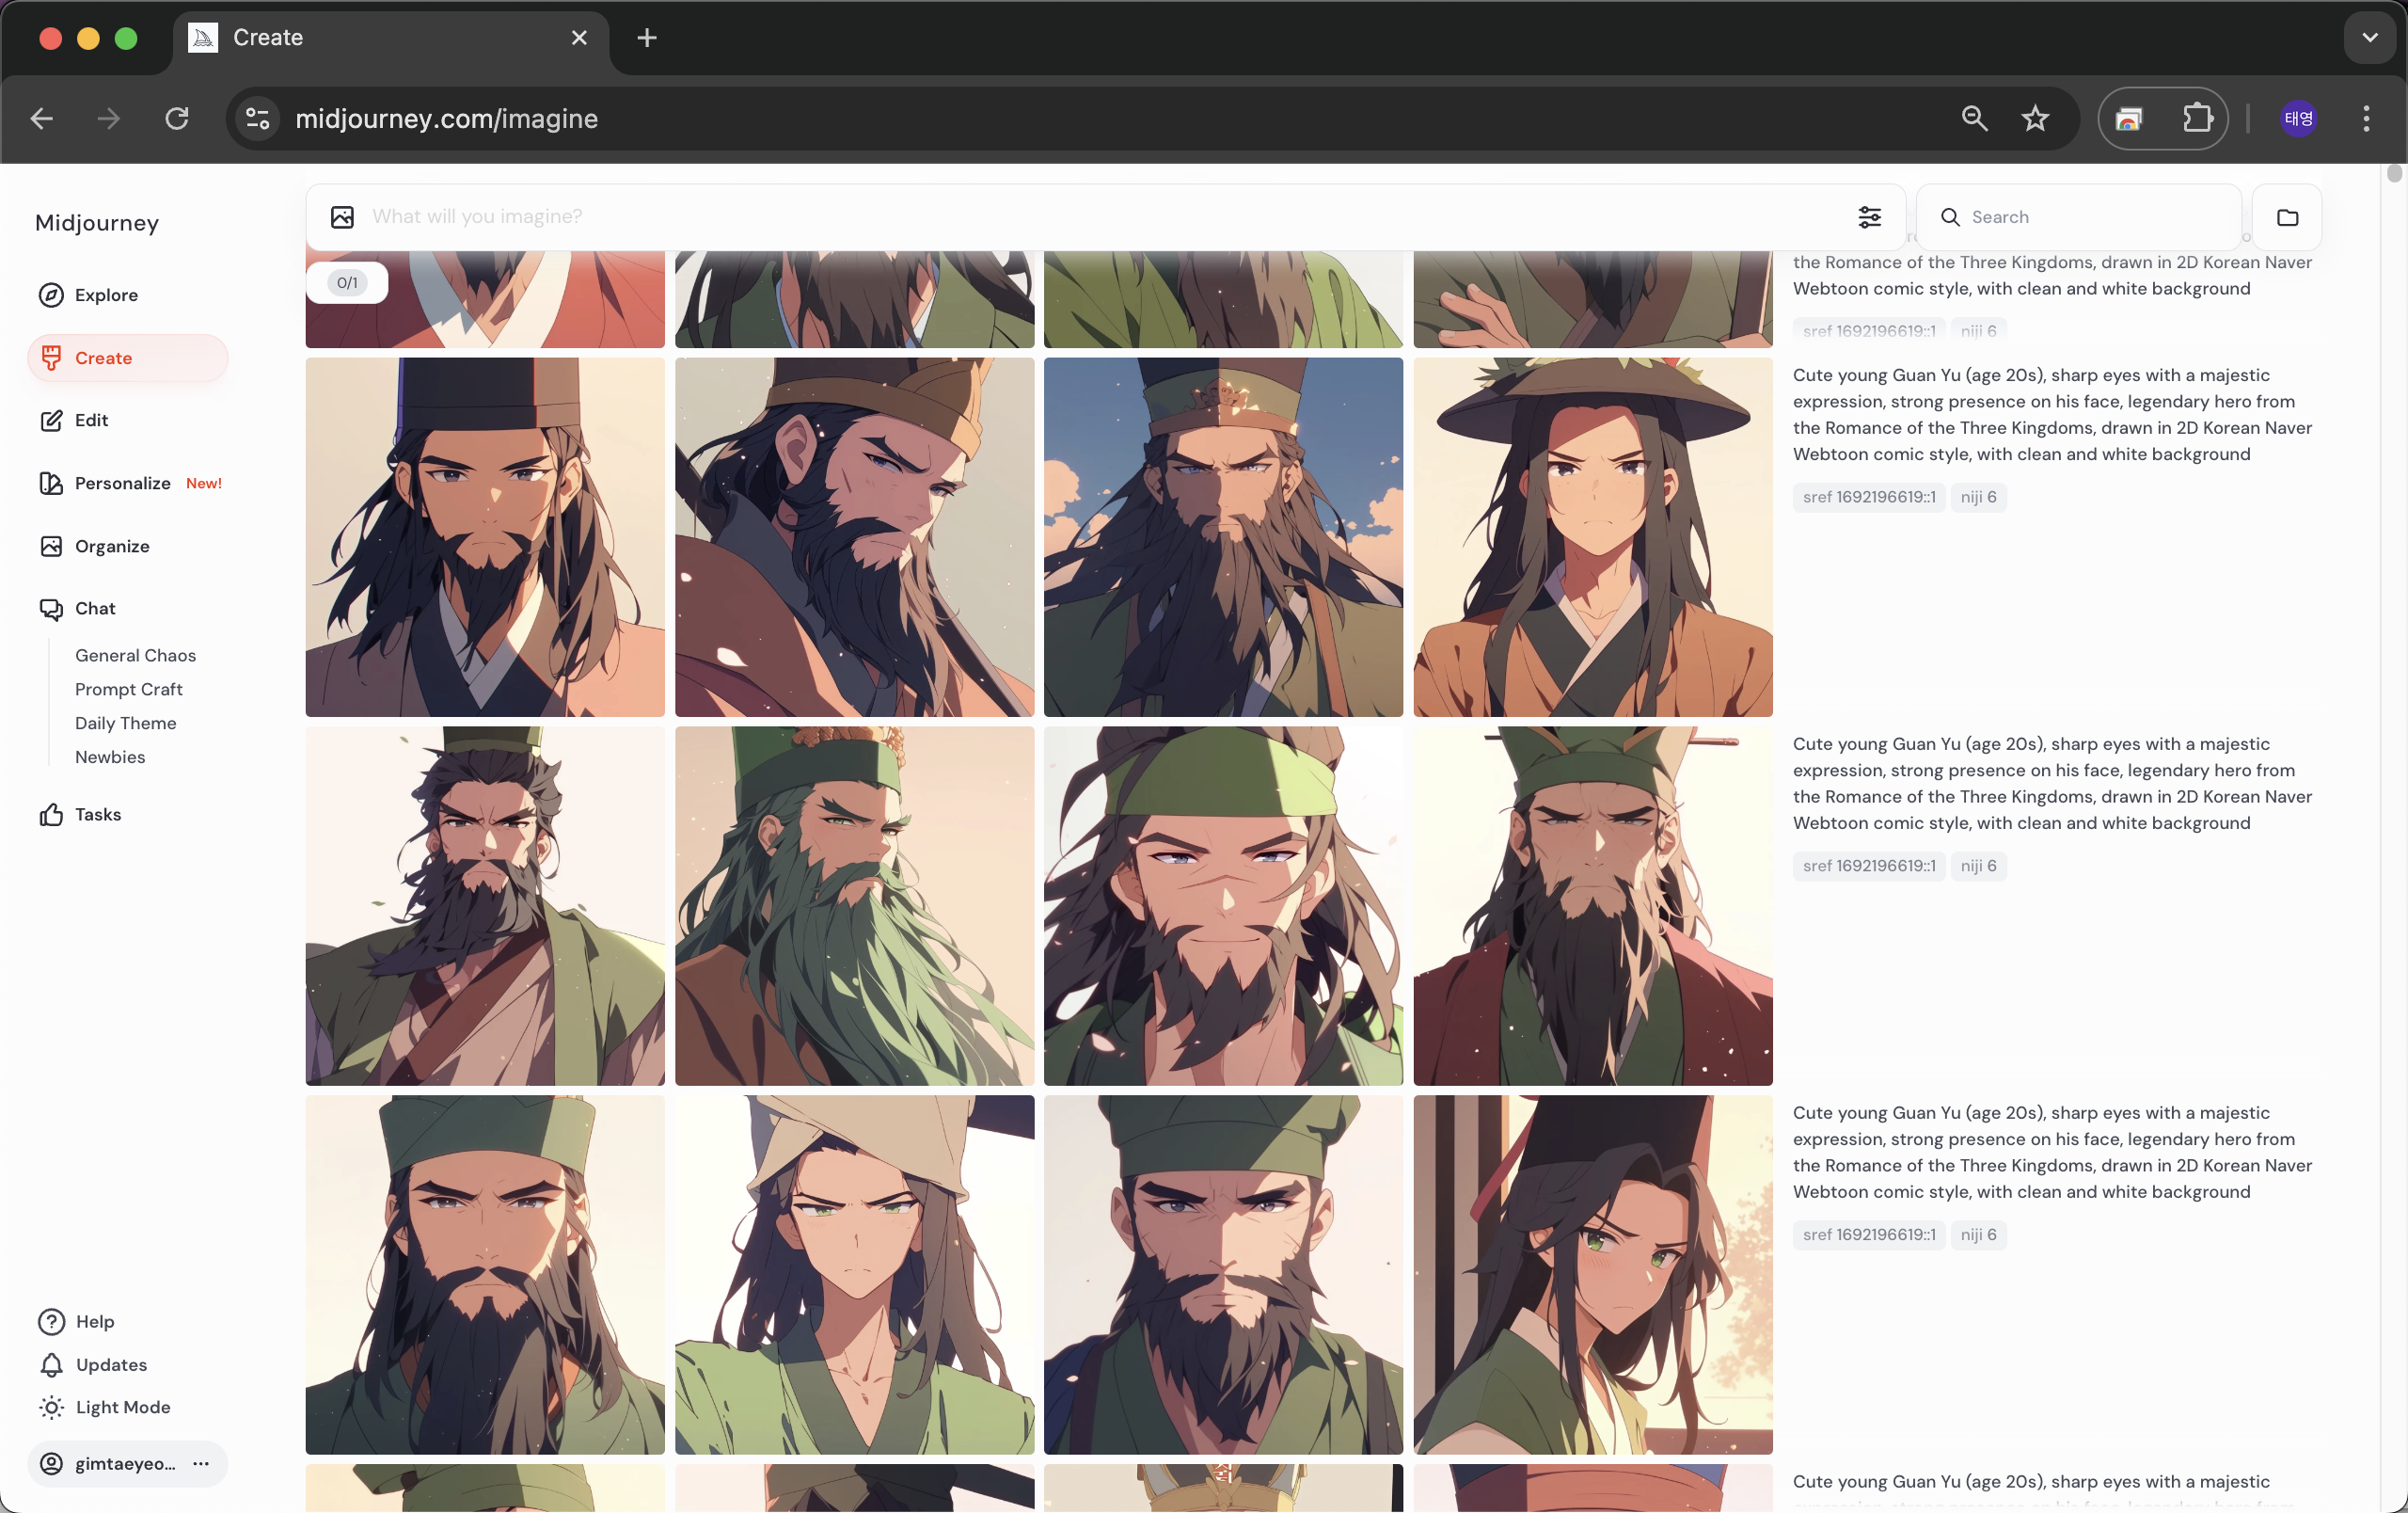Open a new browser tab
The height and width of the screenshot is (1513, 2408).
point(647,37)
